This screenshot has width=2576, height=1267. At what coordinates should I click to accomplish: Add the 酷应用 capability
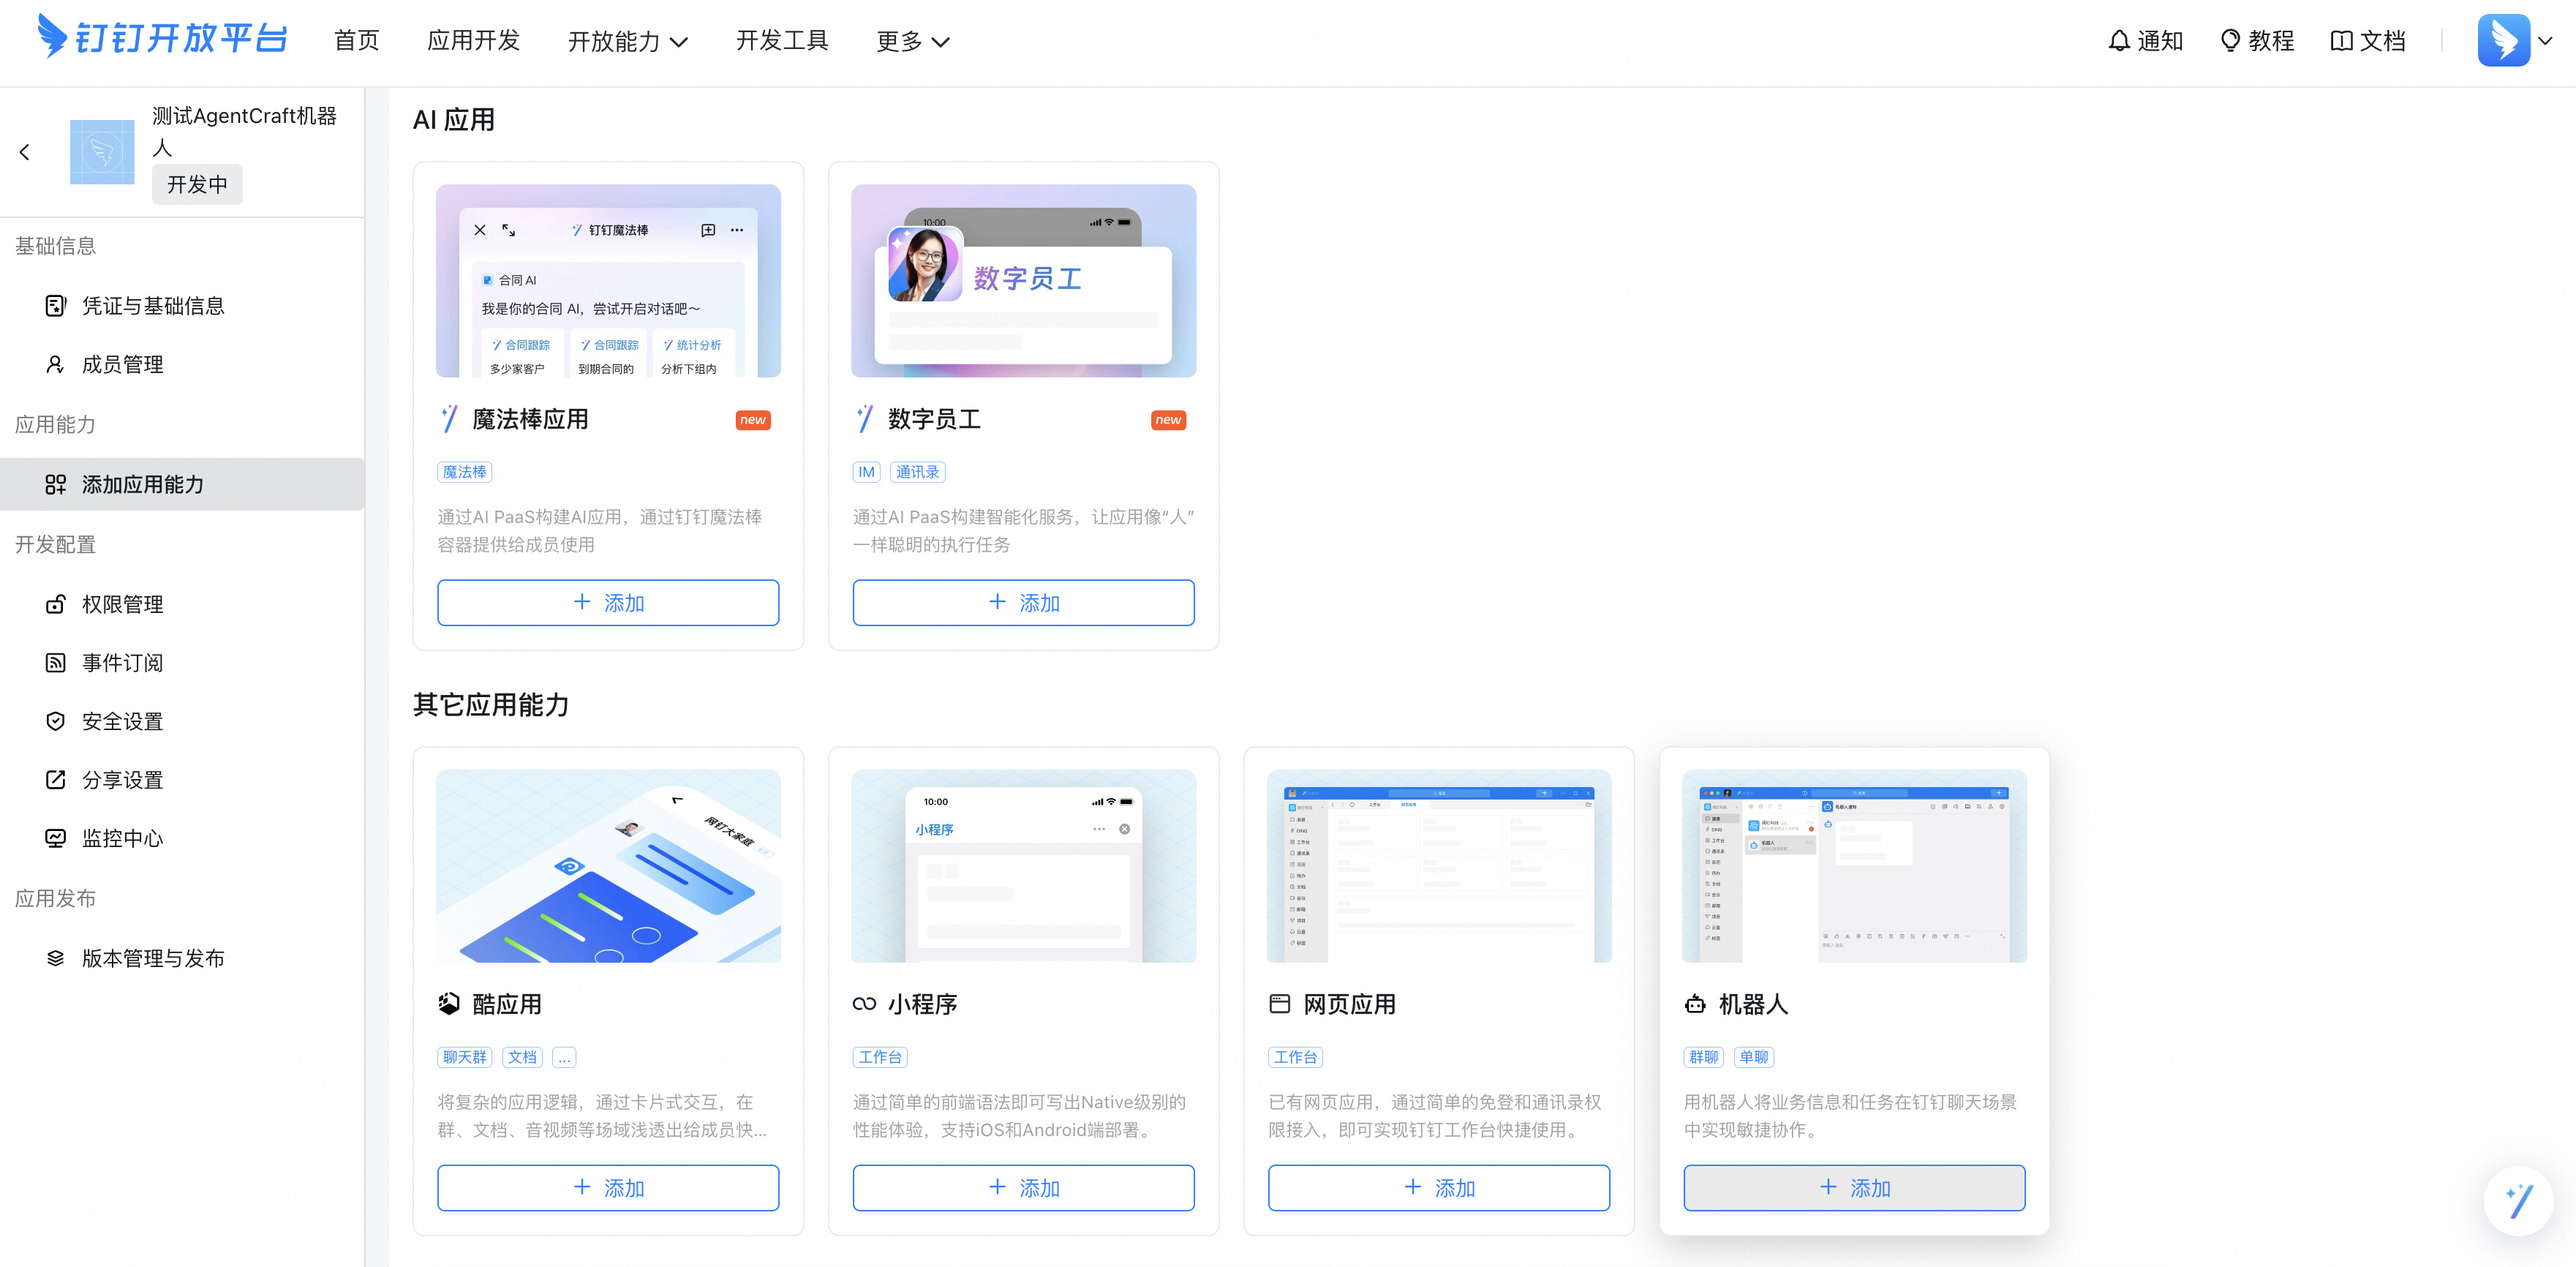(x=608, y=1188)
